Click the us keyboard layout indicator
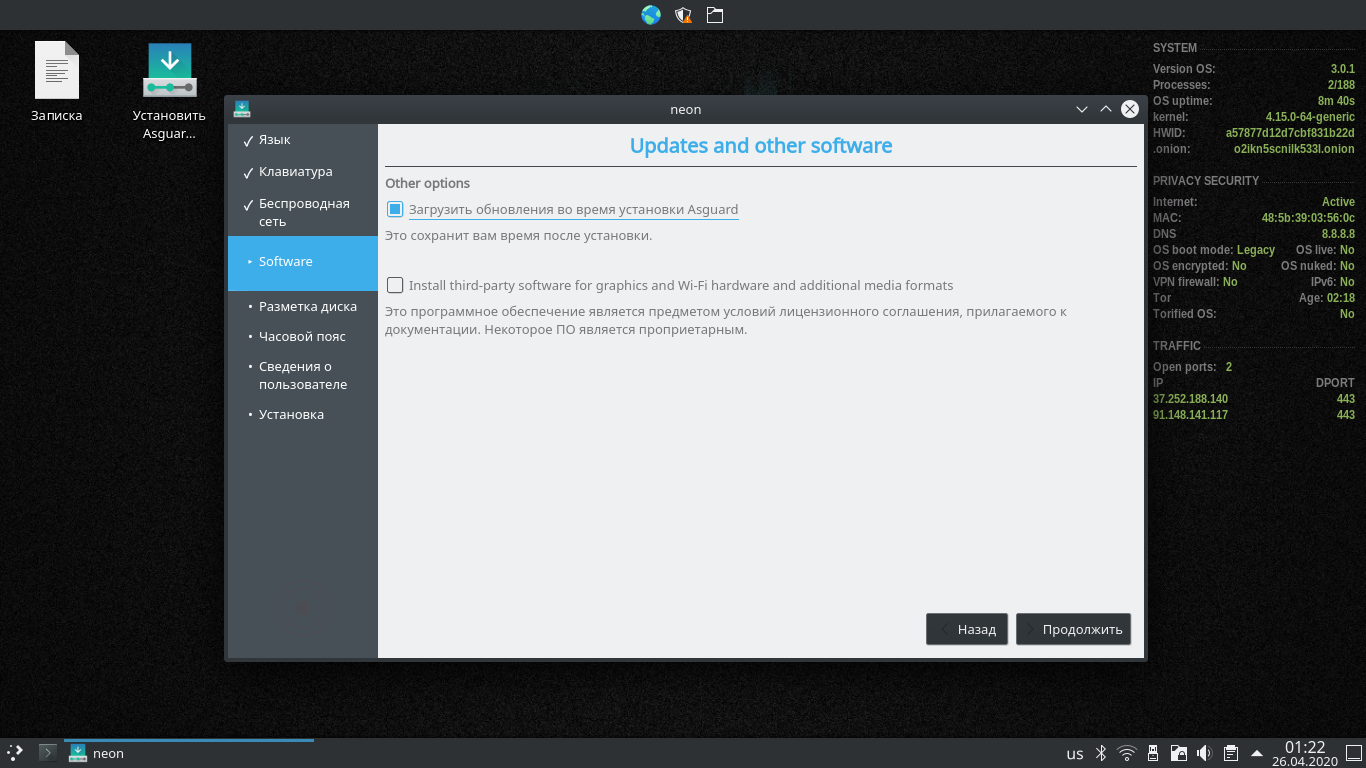The width and height of the screenshot is (1366, 768). point(1075,754)
